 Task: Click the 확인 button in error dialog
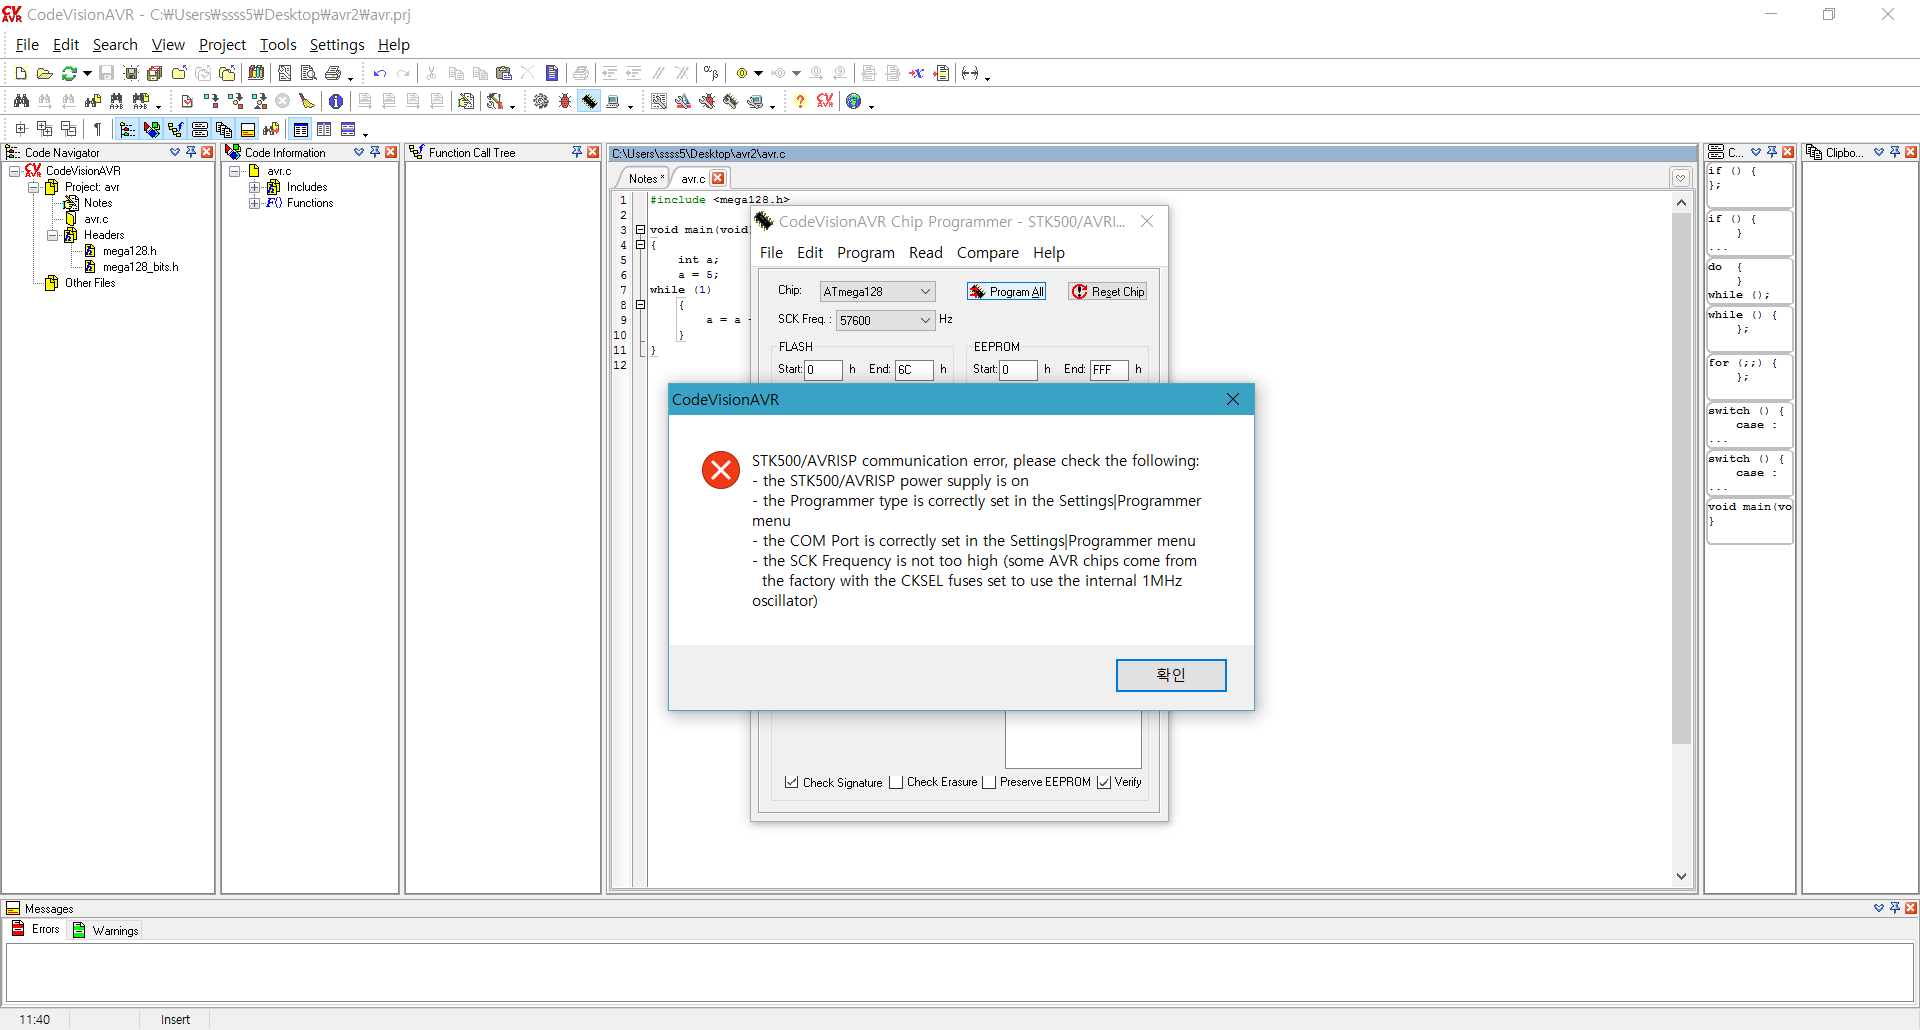pyautogui.click(x=1171, y=675)
